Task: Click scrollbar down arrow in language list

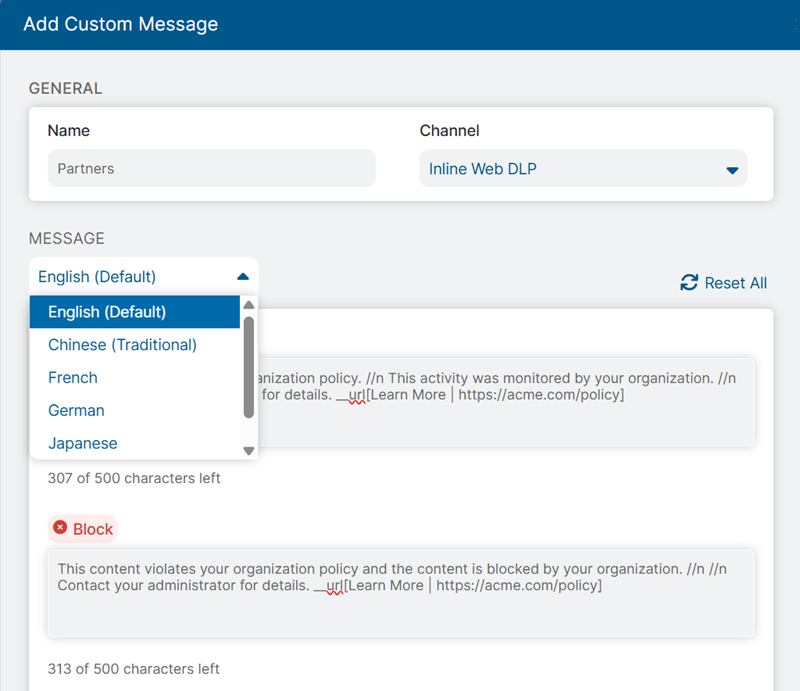Action: (x=249, y=451)
